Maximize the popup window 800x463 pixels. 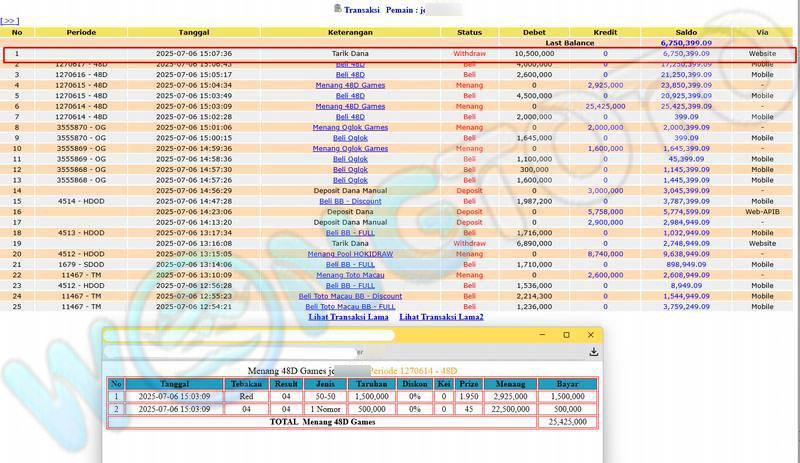(566, 335)
